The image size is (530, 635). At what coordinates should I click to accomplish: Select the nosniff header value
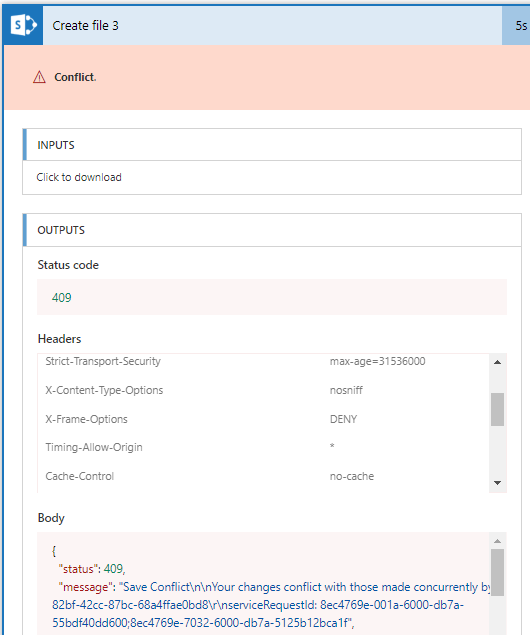click(346, 390)
